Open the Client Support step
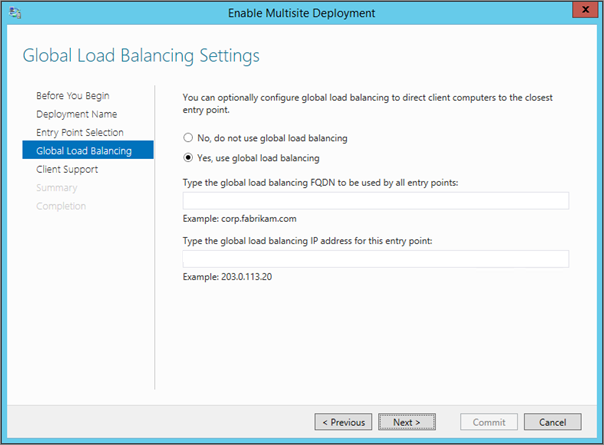Viewport: 604px width, 445px height. click(x=67, y=170)
